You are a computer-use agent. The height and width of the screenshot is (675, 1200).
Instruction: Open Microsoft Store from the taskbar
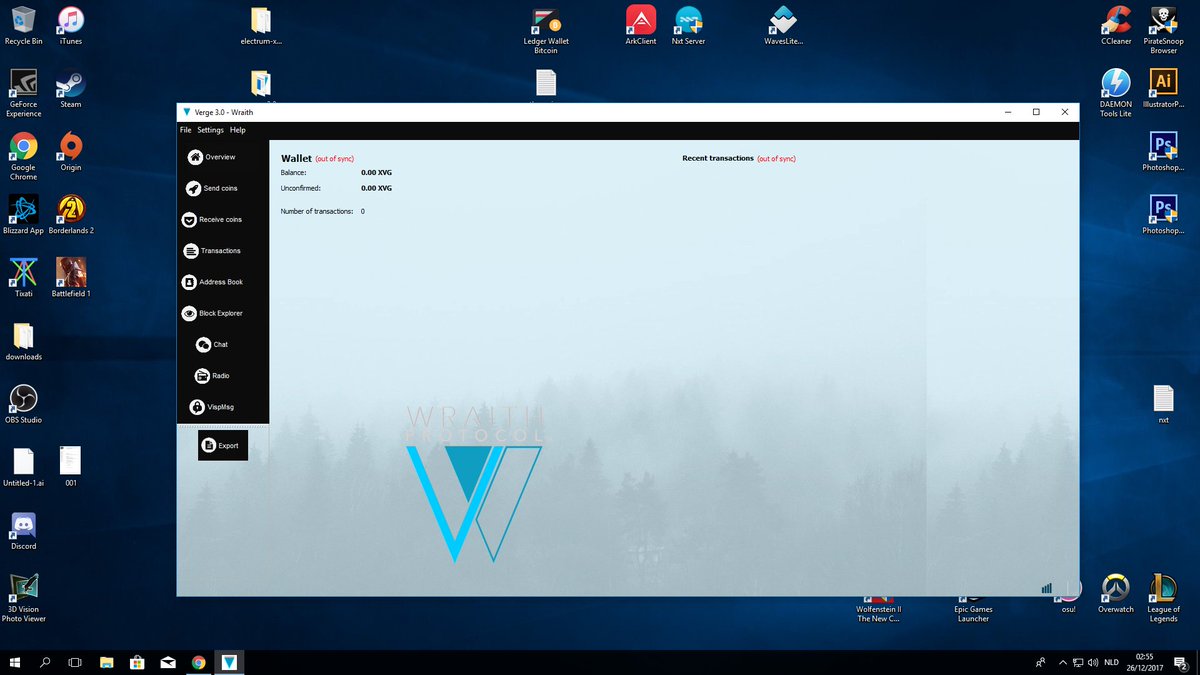click(137, 662)
